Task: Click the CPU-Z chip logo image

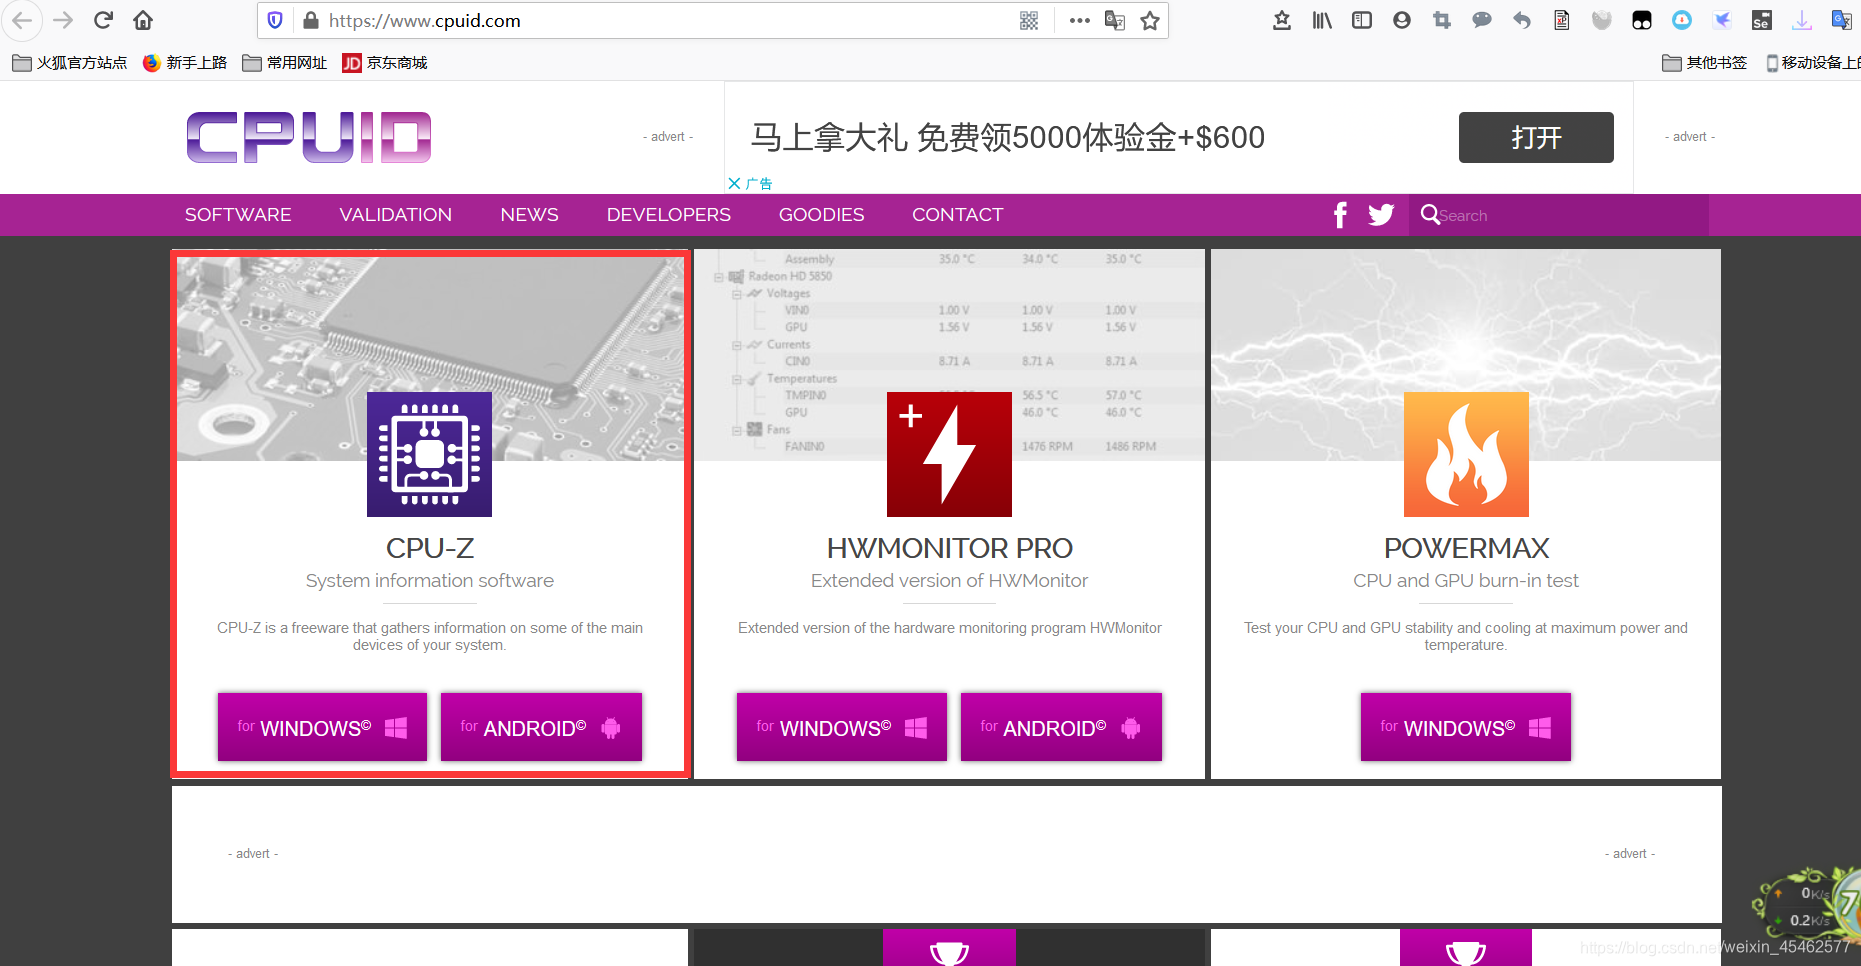Action: click(x=429, y=454)
